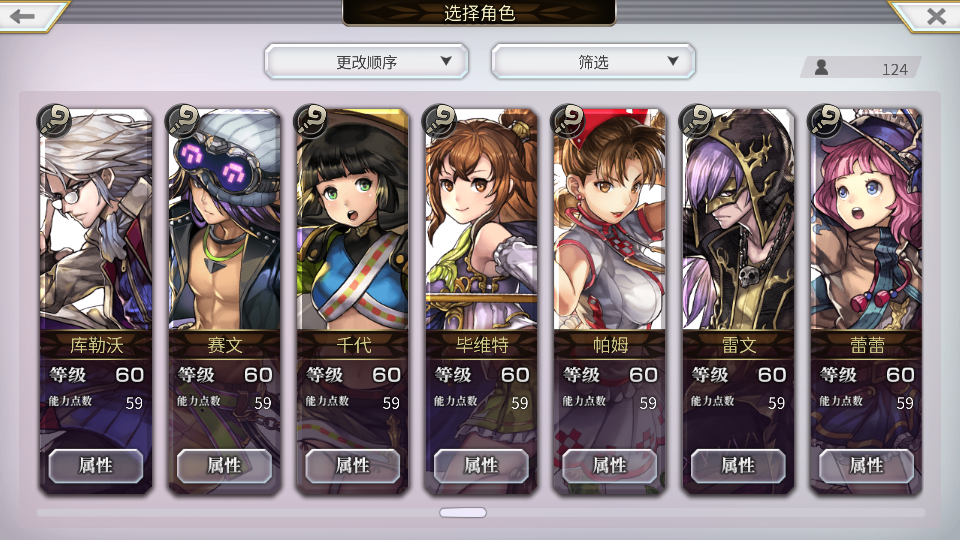Click the horizontal scrollbar handle

click(x=463, y=512)
